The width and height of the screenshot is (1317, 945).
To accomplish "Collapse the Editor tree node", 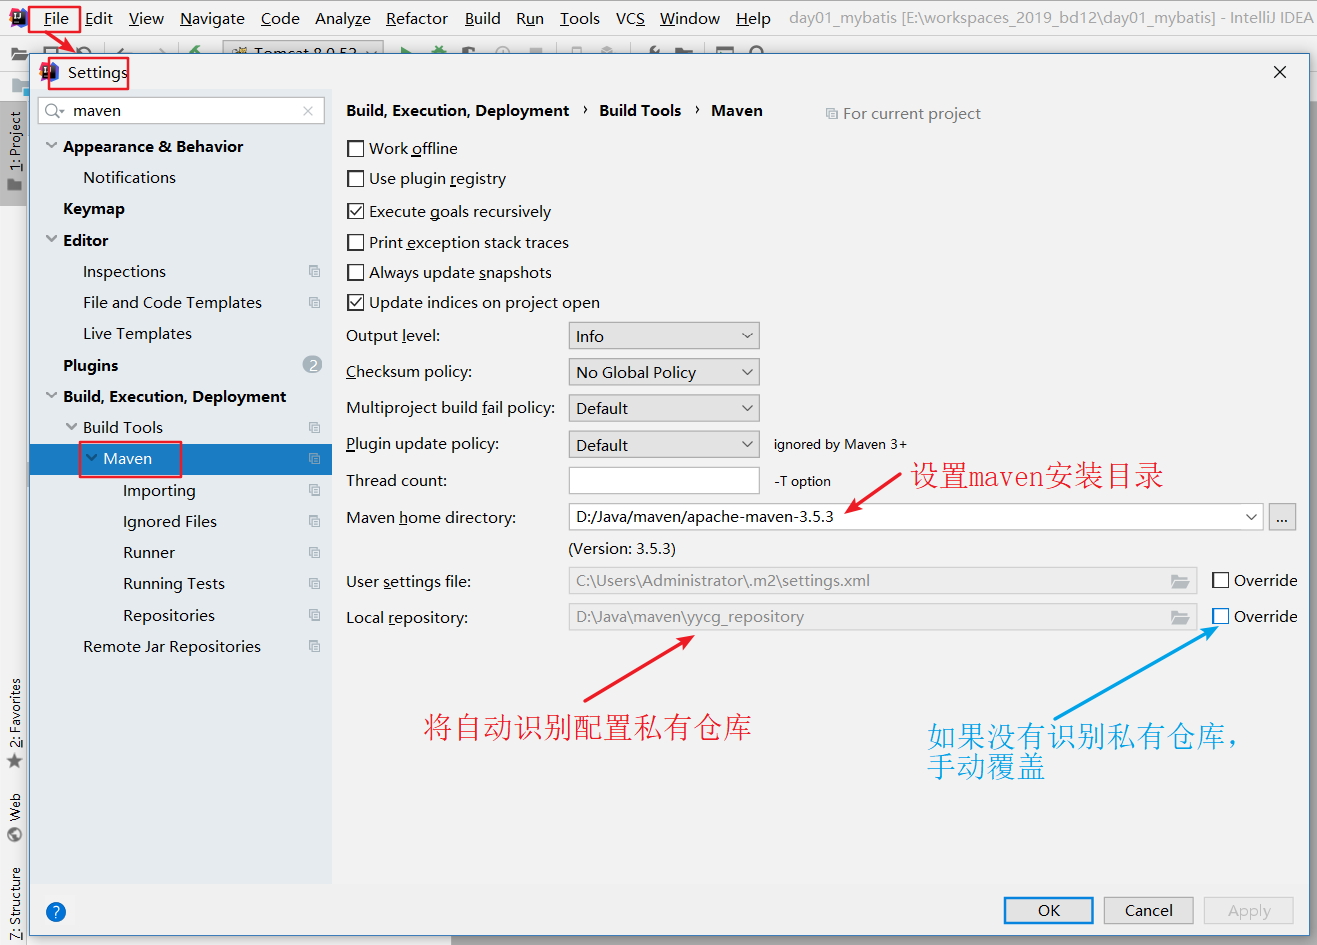I will [x=51, y=240].
